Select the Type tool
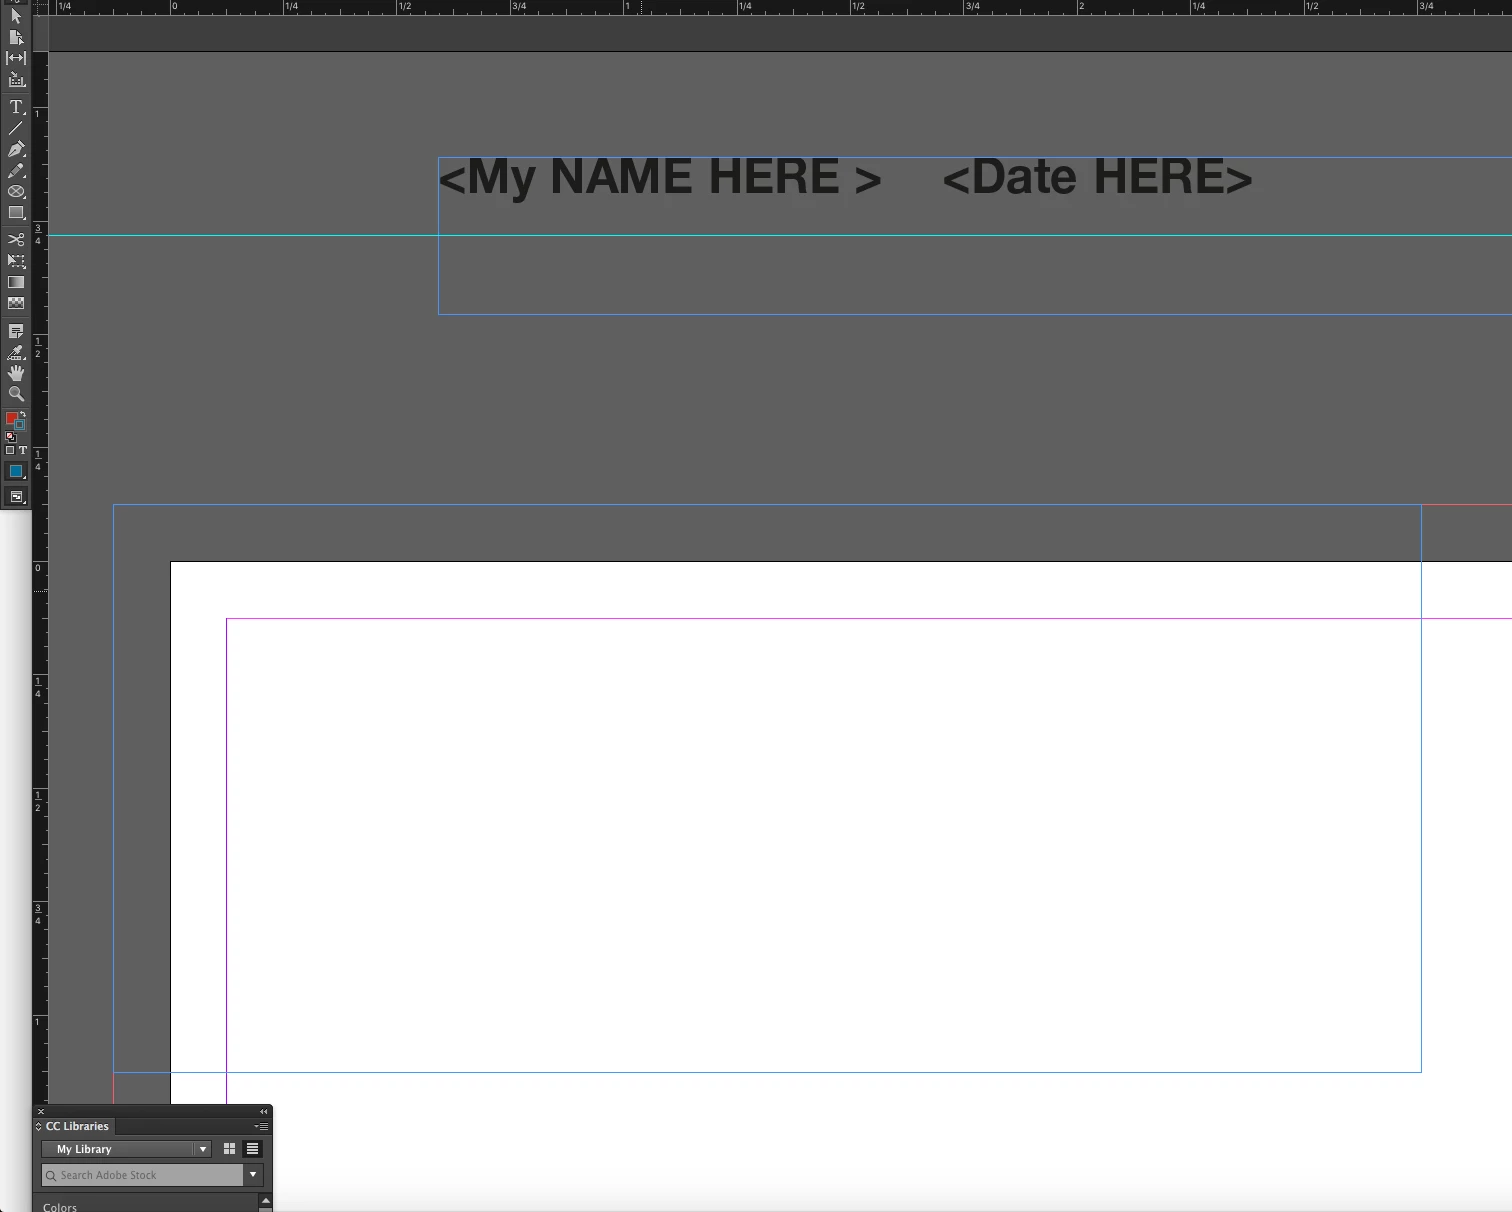1512x1212 pixels. (16, 107)
